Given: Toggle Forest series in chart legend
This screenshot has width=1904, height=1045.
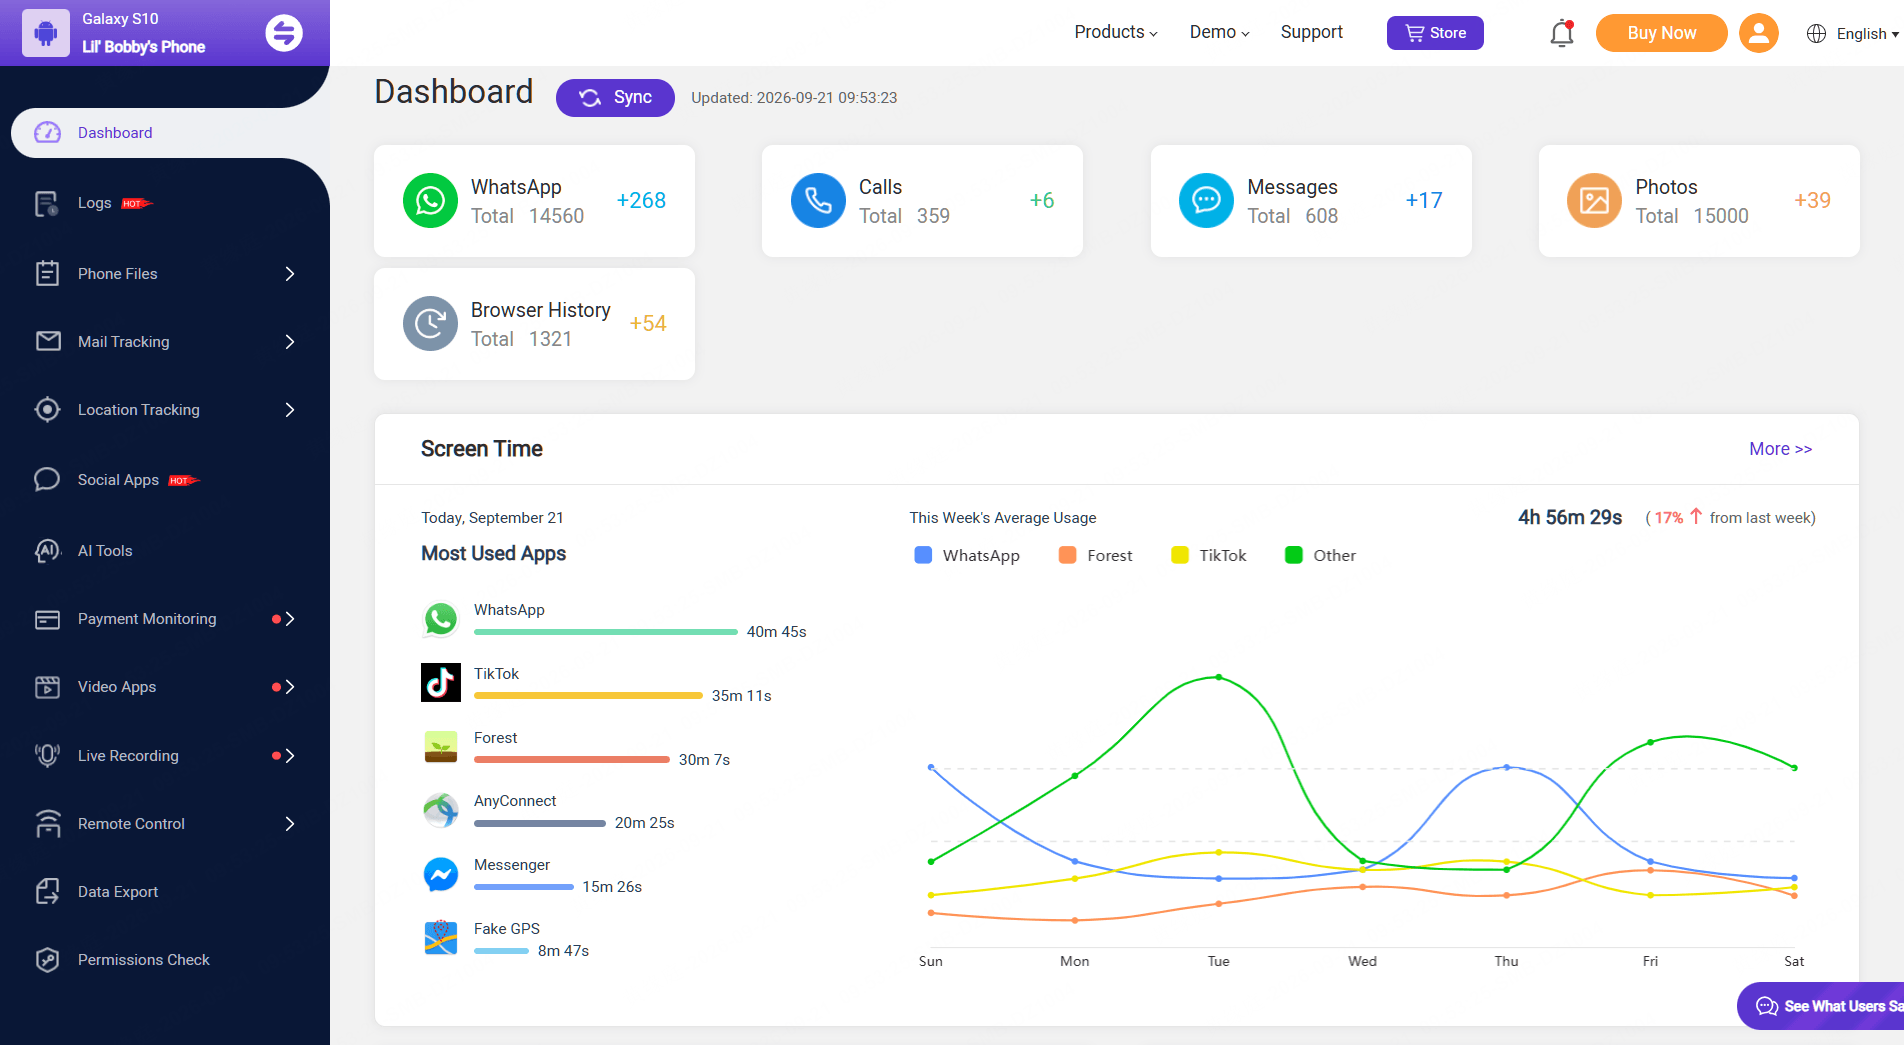Looking at the screenshot, I should (1095, 555).
